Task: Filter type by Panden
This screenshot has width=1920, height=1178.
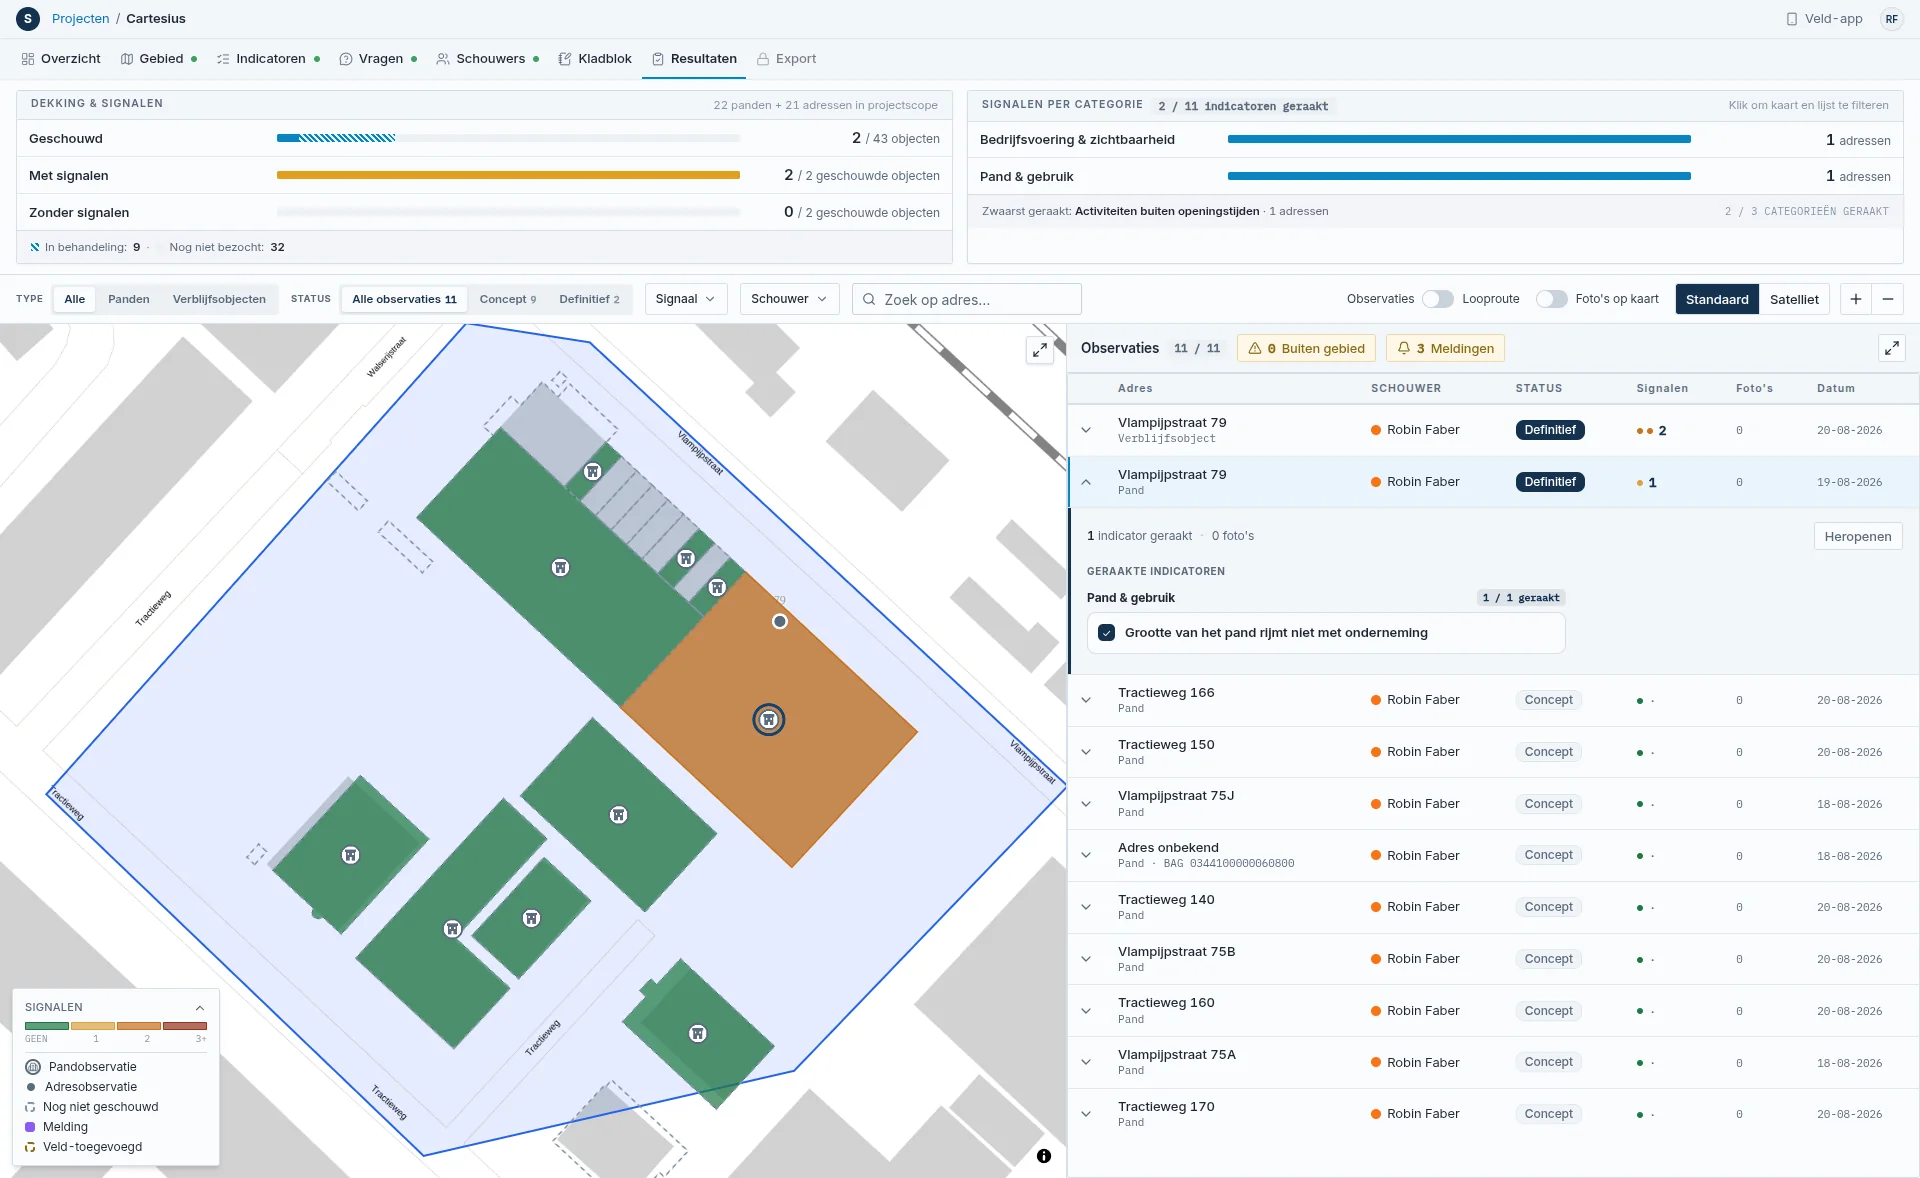Action: [x=129, y=299]
